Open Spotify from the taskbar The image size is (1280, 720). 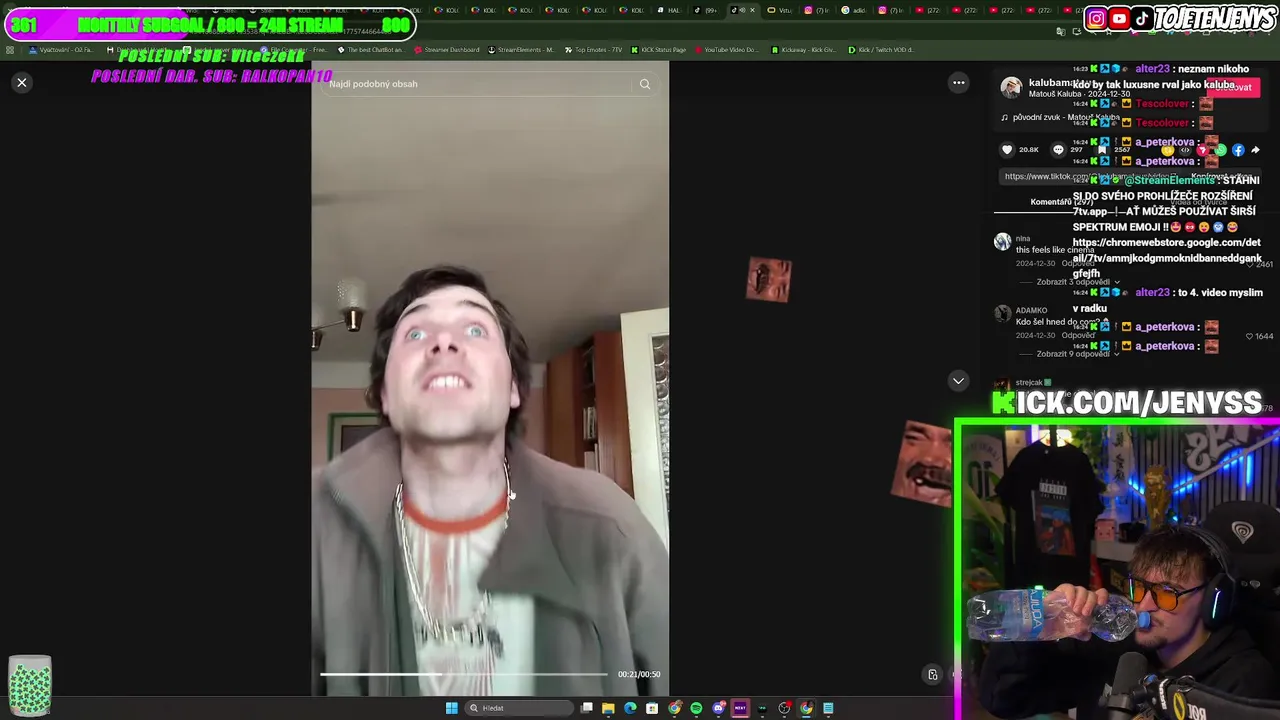coord(696,708)
